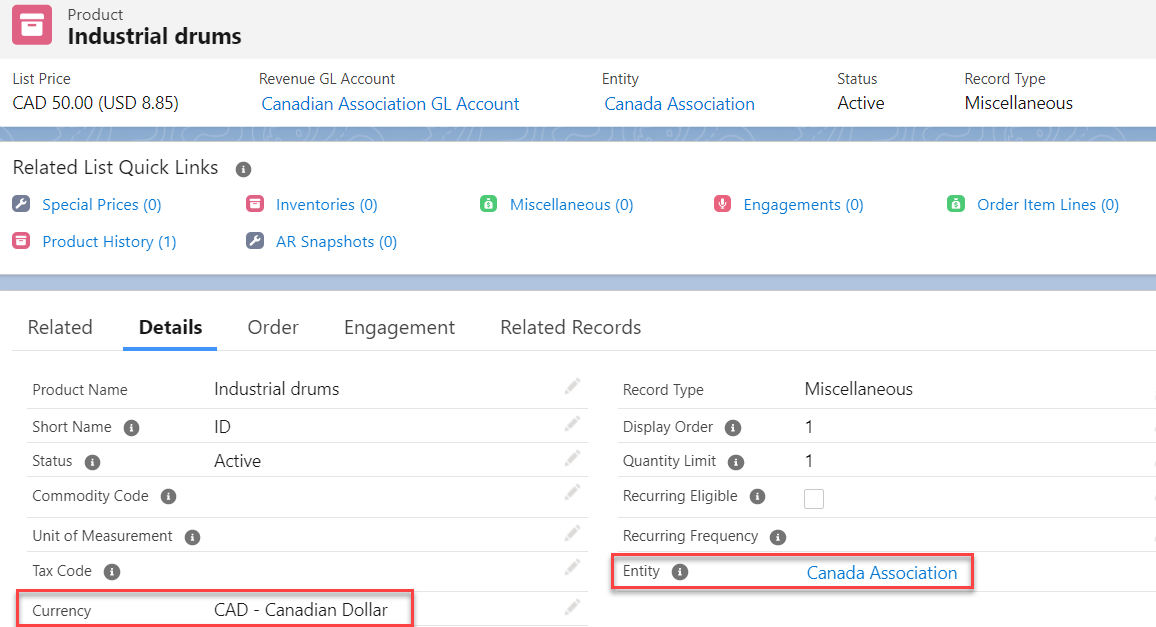Click edit pencil next to Currency field
Viewport: 1156px width, 627px height.
click(x=572, y=606)
